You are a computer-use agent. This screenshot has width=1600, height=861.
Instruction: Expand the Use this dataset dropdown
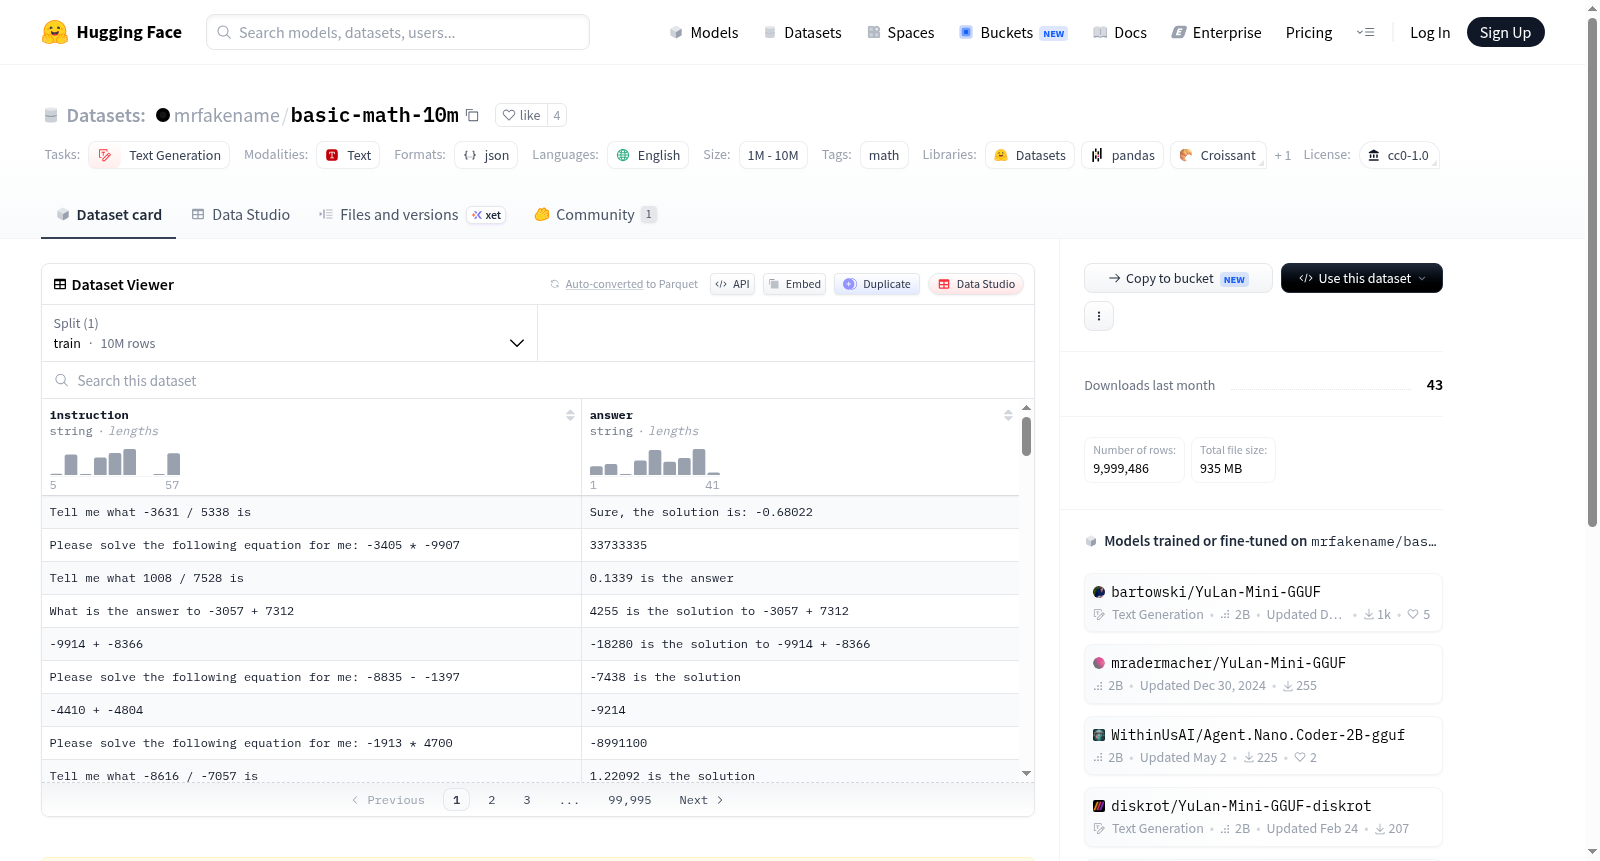click(1362, 278)
